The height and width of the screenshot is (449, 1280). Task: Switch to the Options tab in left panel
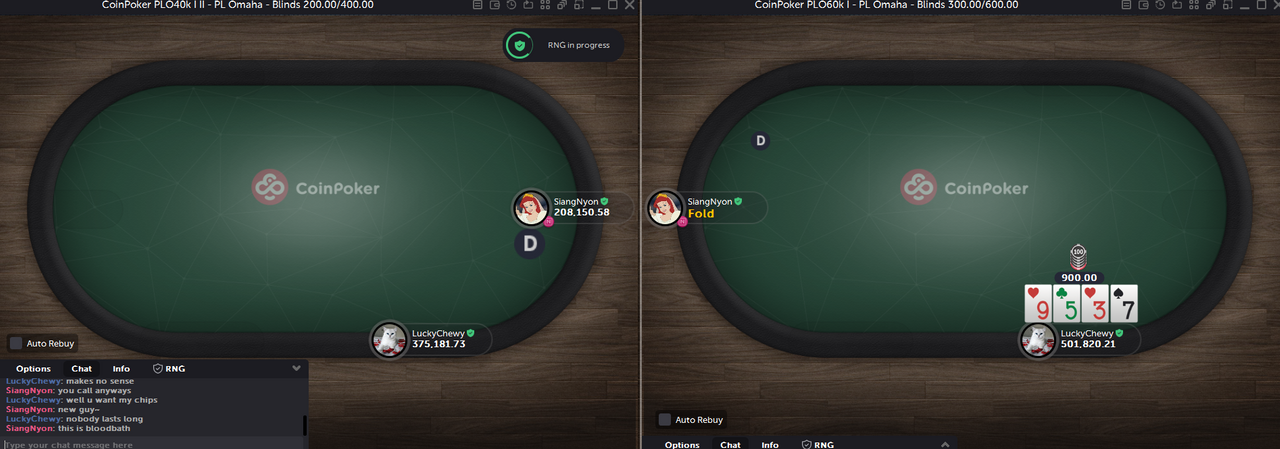click(33, 369)
